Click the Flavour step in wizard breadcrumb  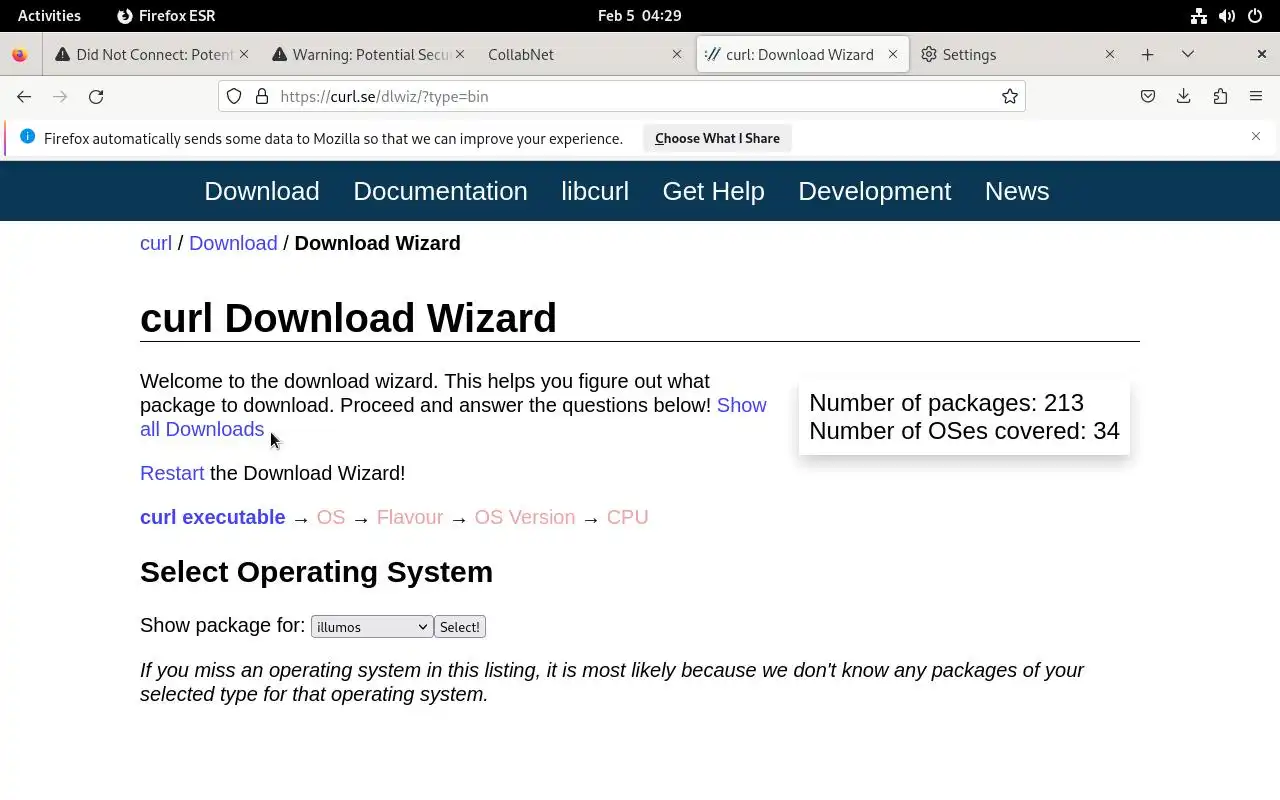point(410,517)
